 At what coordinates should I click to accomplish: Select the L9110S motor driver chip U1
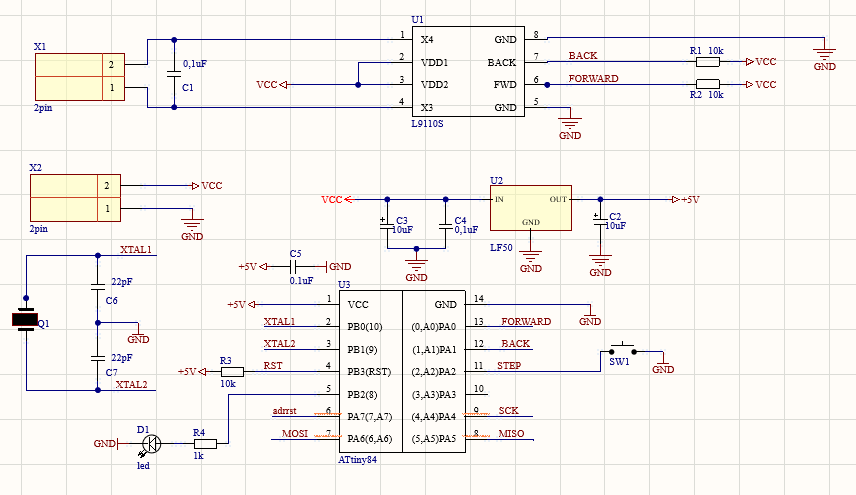pyautogui.click(x=467, y=72)
